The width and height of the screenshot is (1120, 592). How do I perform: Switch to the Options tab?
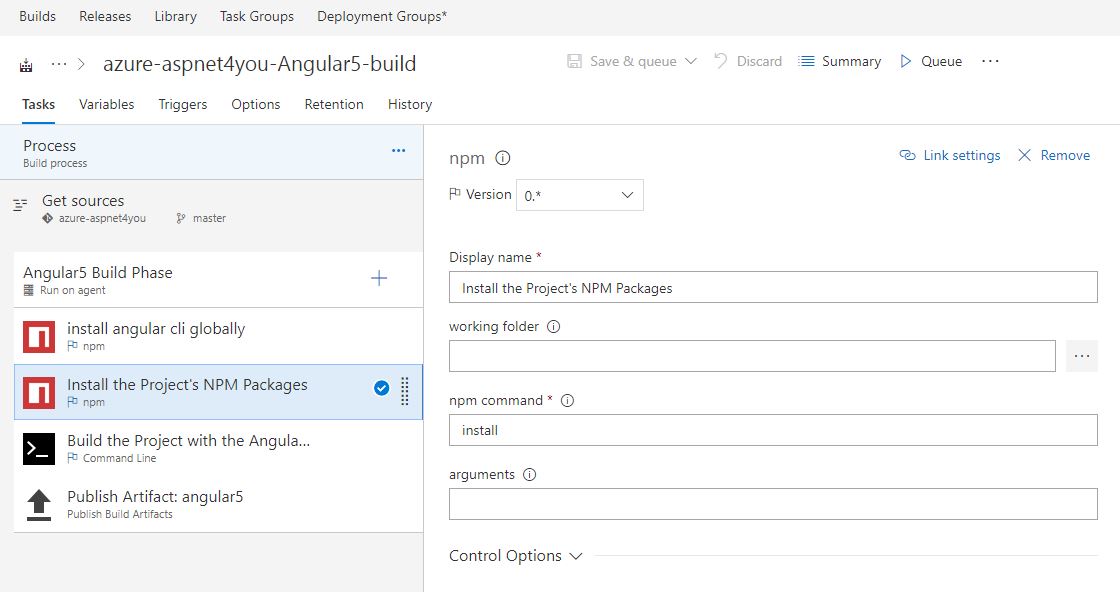click(x=256, y=104)
